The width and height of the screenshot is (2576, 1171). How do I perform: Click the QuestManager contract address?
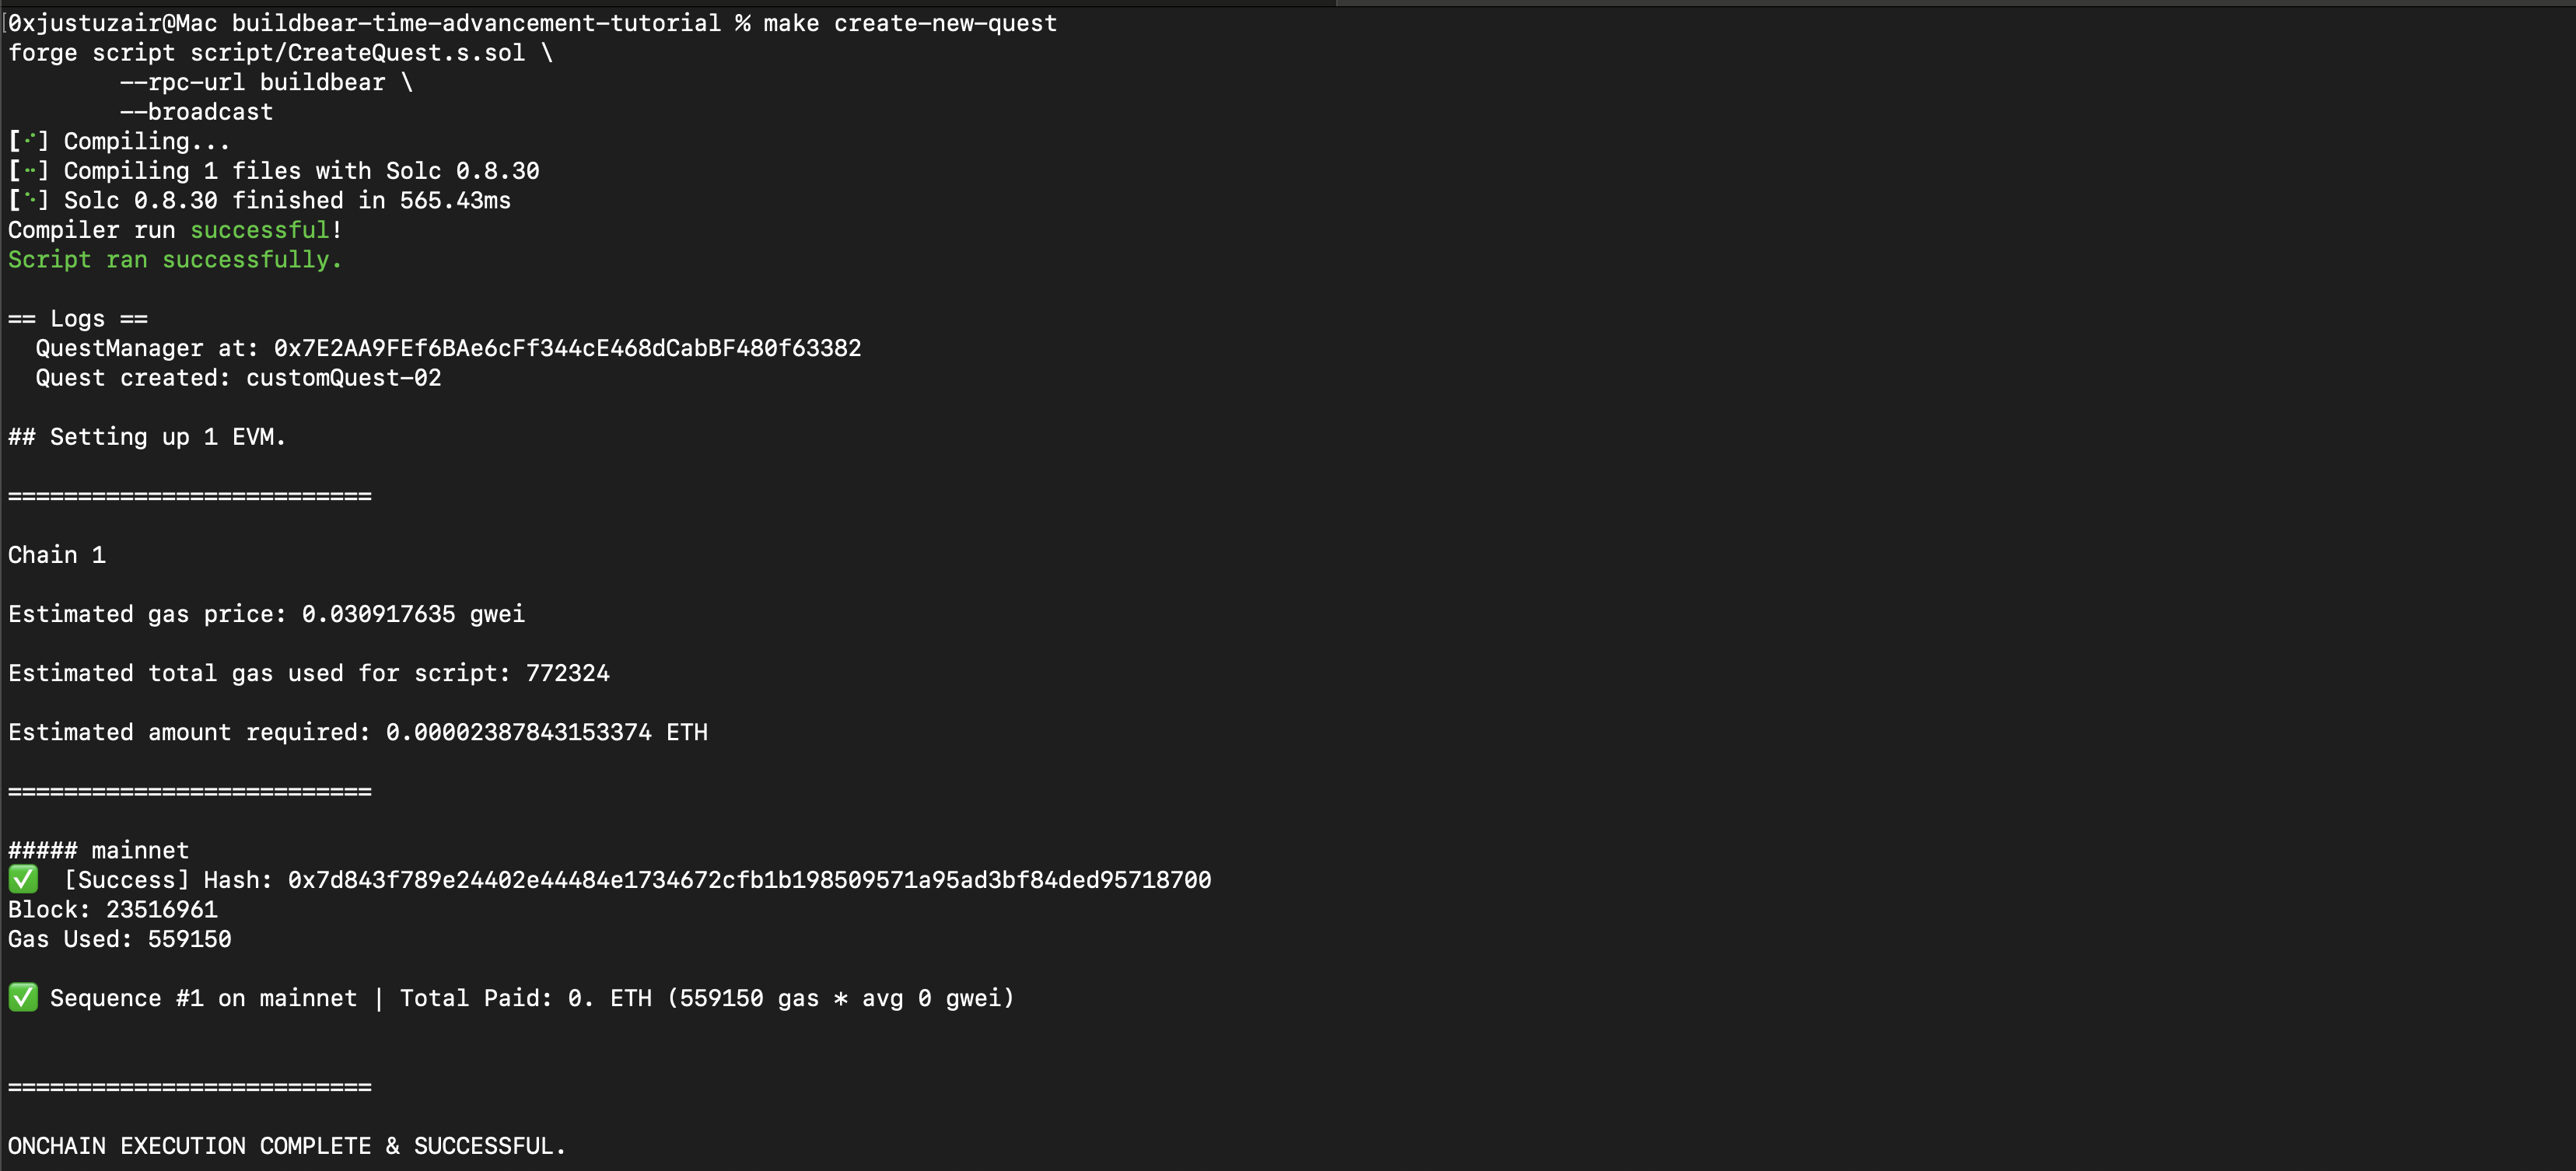pyautogui.click(x=567, y=349)
